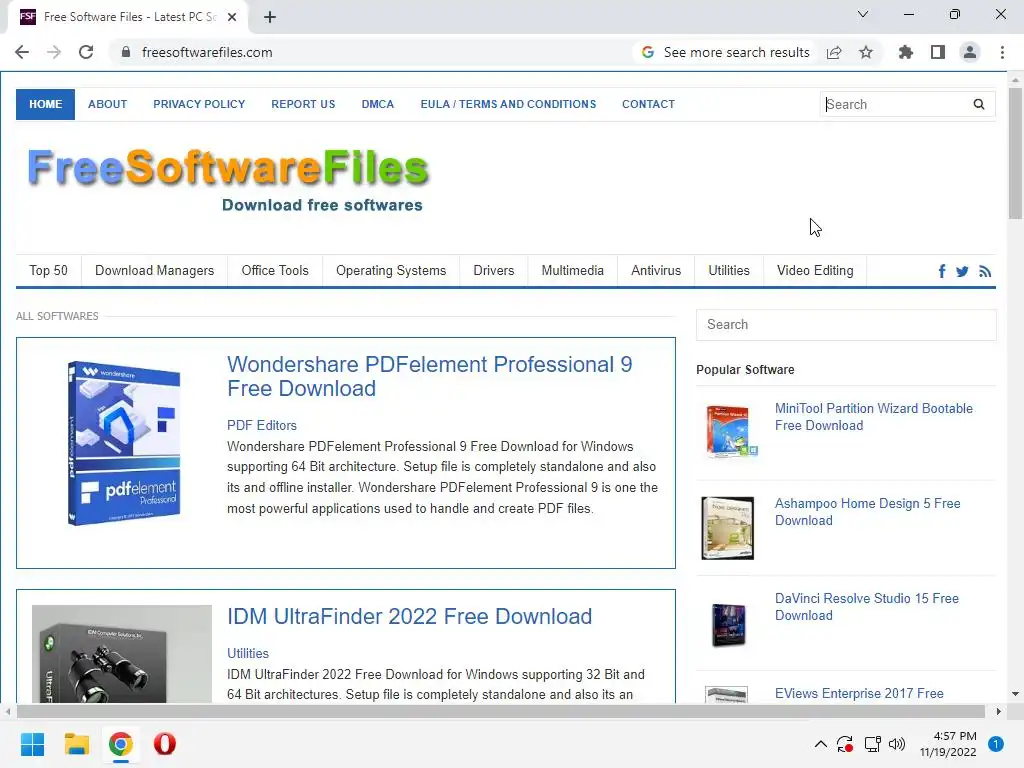This screenshot has height=768, width=1024.
Task: Open the CONTACT page
Action: 648,104
